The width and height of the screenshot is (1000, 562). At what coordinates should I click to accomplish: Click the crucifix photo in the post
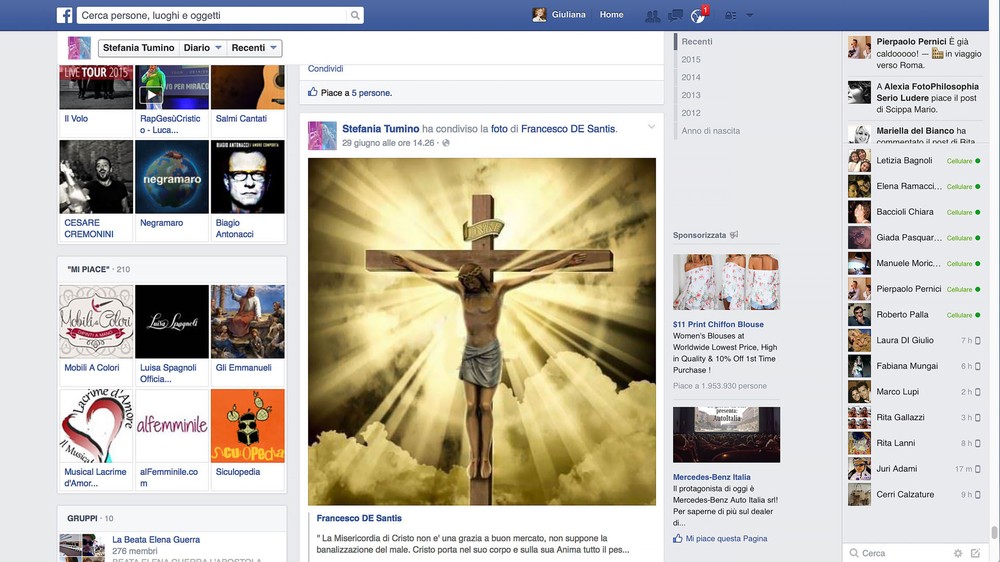482,332
